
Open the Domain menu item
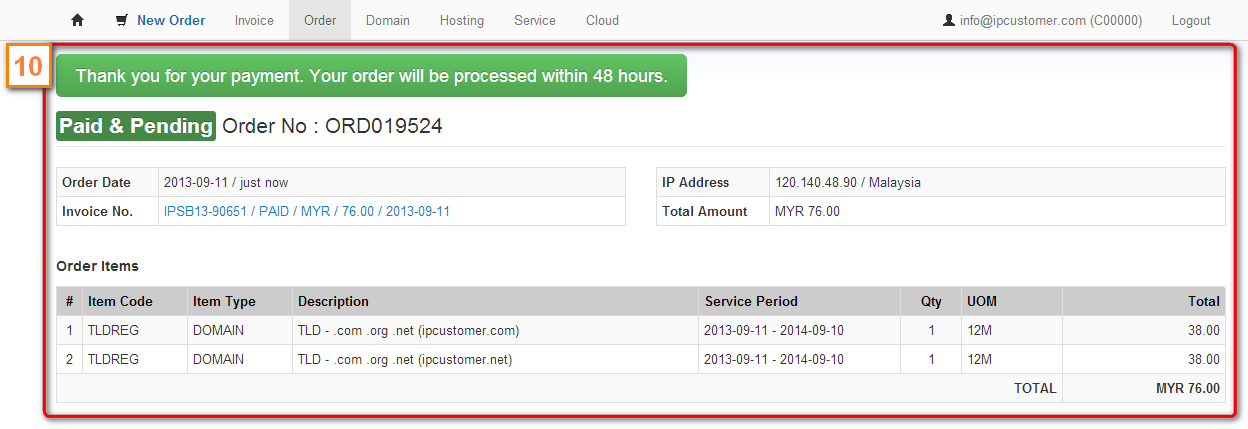388,20
